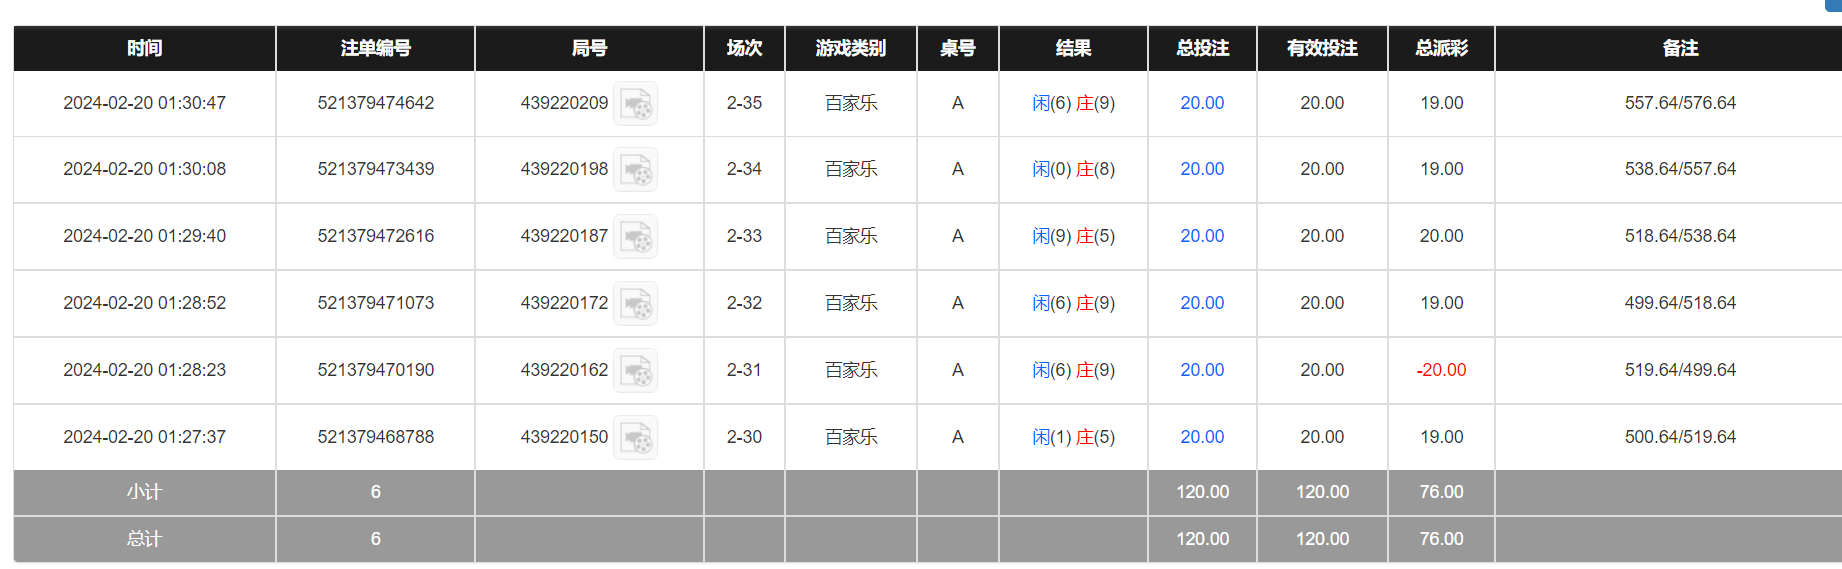Click the 总派彩 column header
1842x569 pixels.
[1441, 48]
